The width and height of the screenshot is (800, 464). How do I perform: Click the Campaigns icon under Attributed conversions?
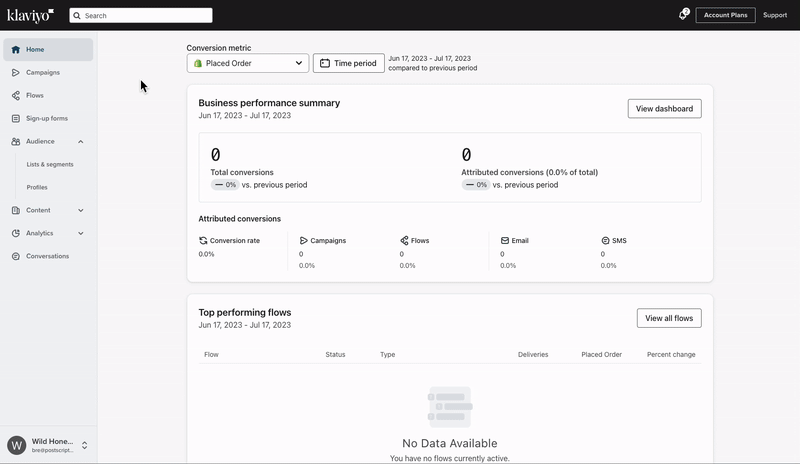click(304, 240)
